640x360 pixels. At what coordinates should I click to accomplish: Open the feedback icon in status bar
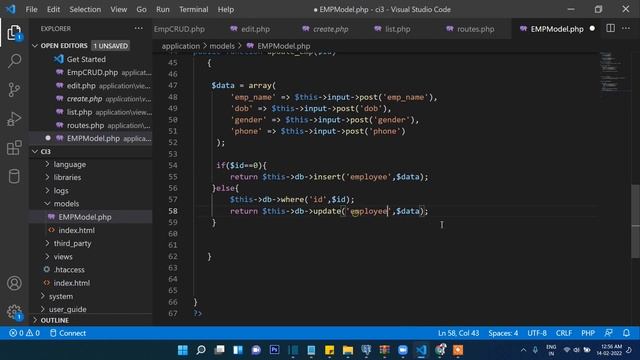point(608,333)
